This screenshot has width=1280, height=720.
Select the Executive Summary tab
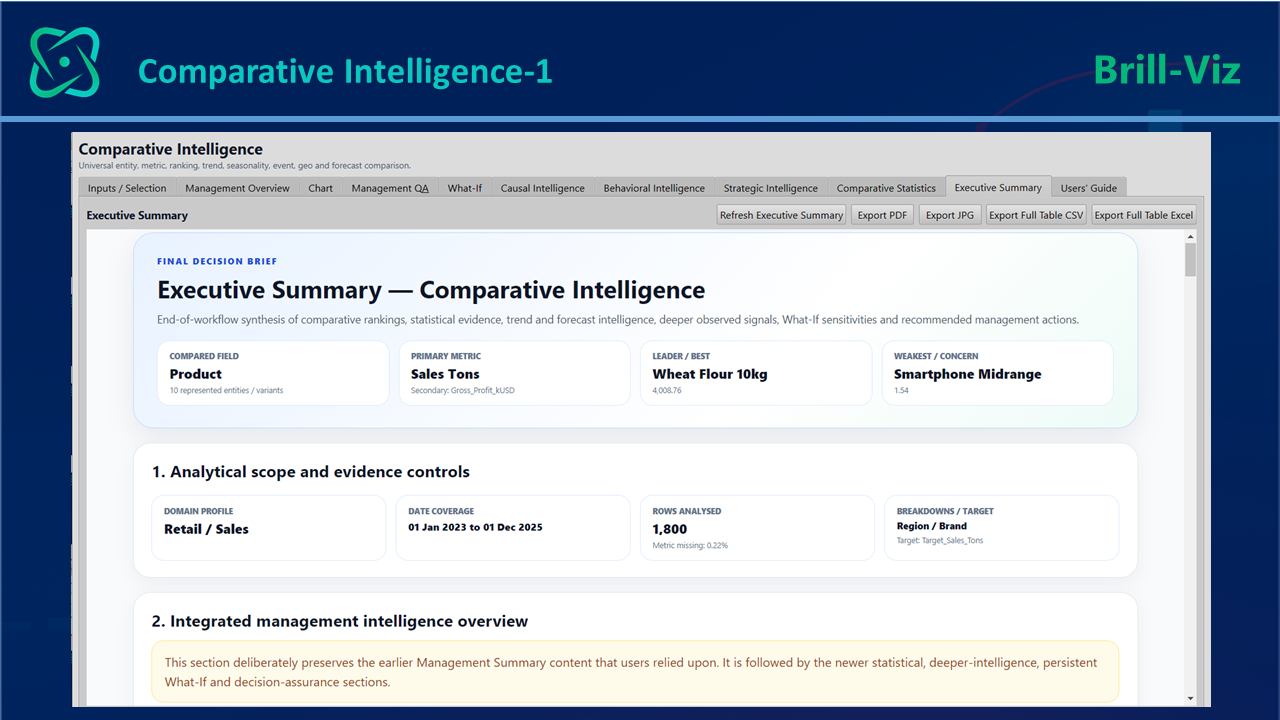pos(998,187)
